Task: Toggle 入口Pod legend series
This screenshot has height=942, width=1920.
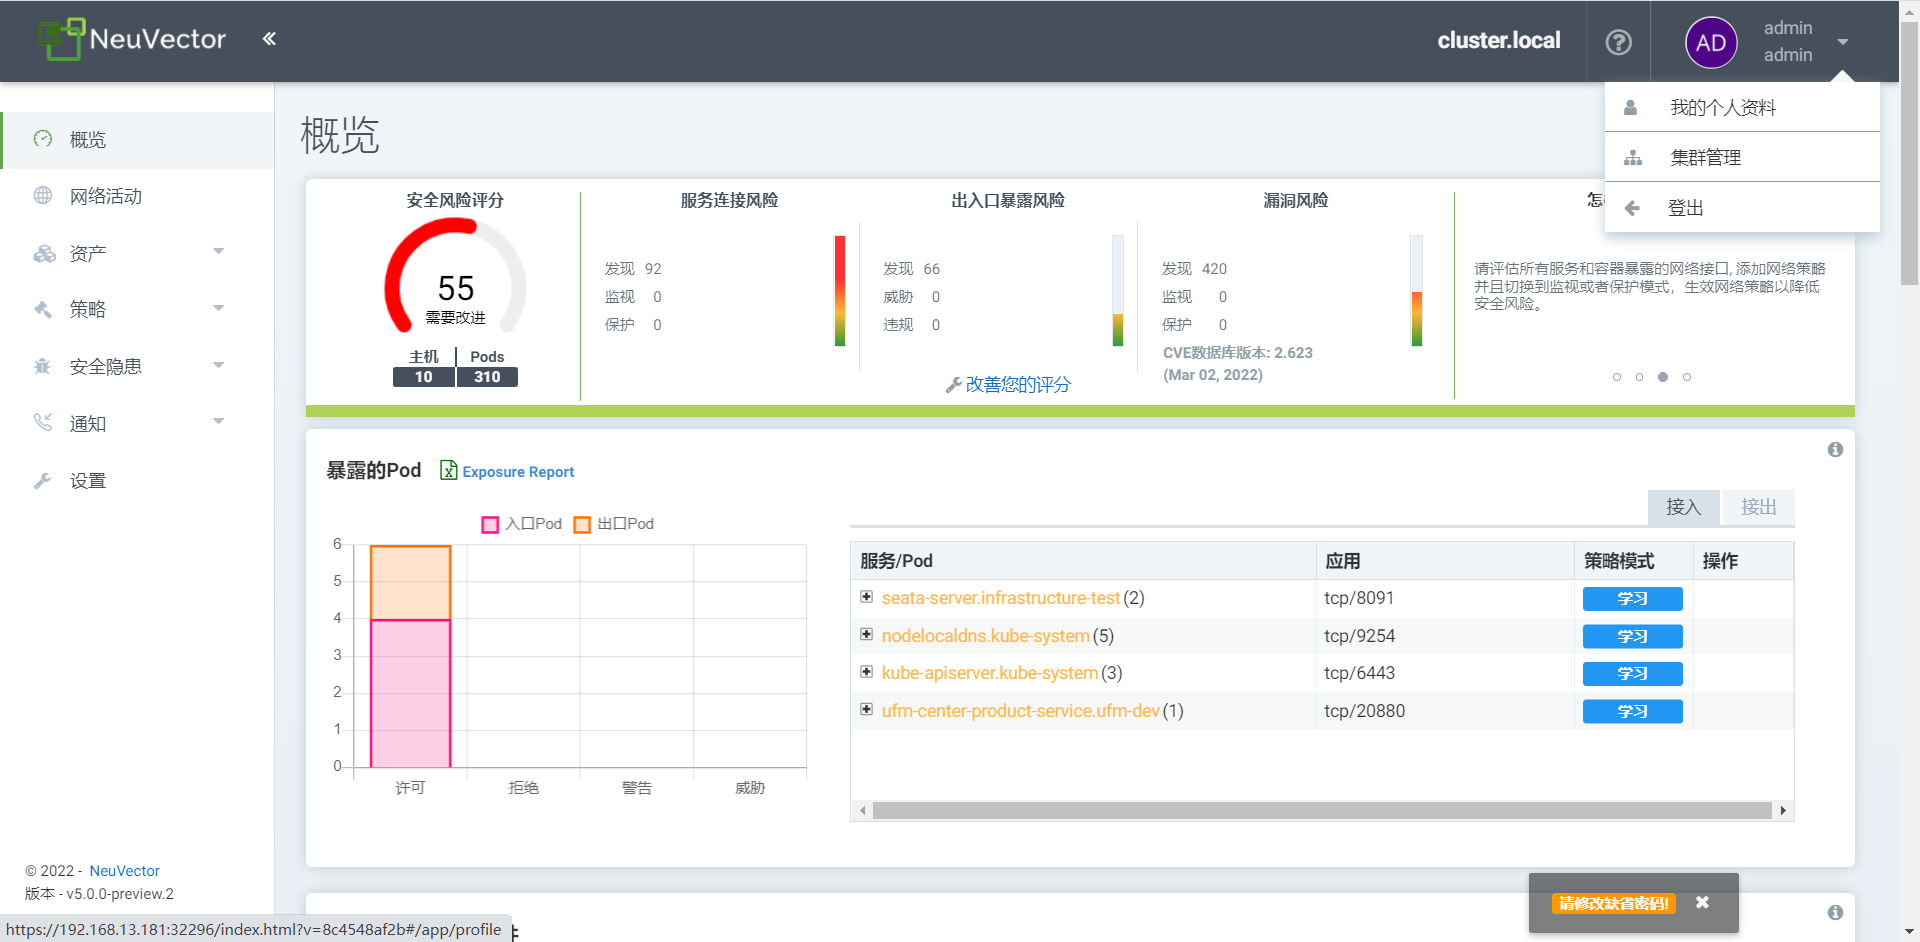Action: [x=522, y=524]
